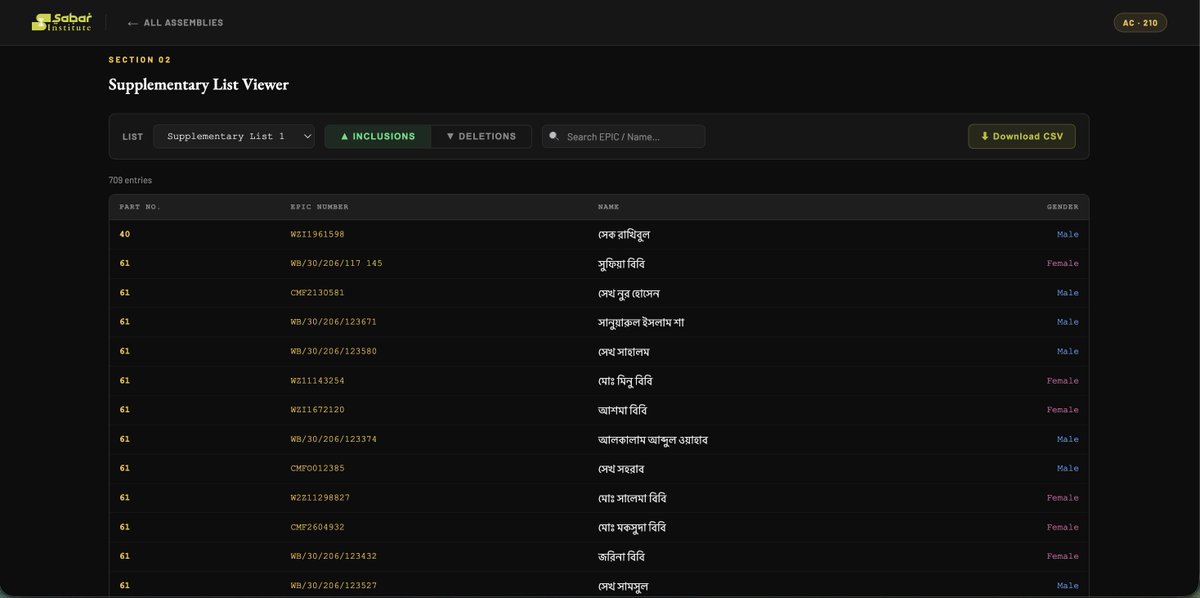1200x598 pixels.
Task: Click the Gender column header
Action: point(1063,207)
